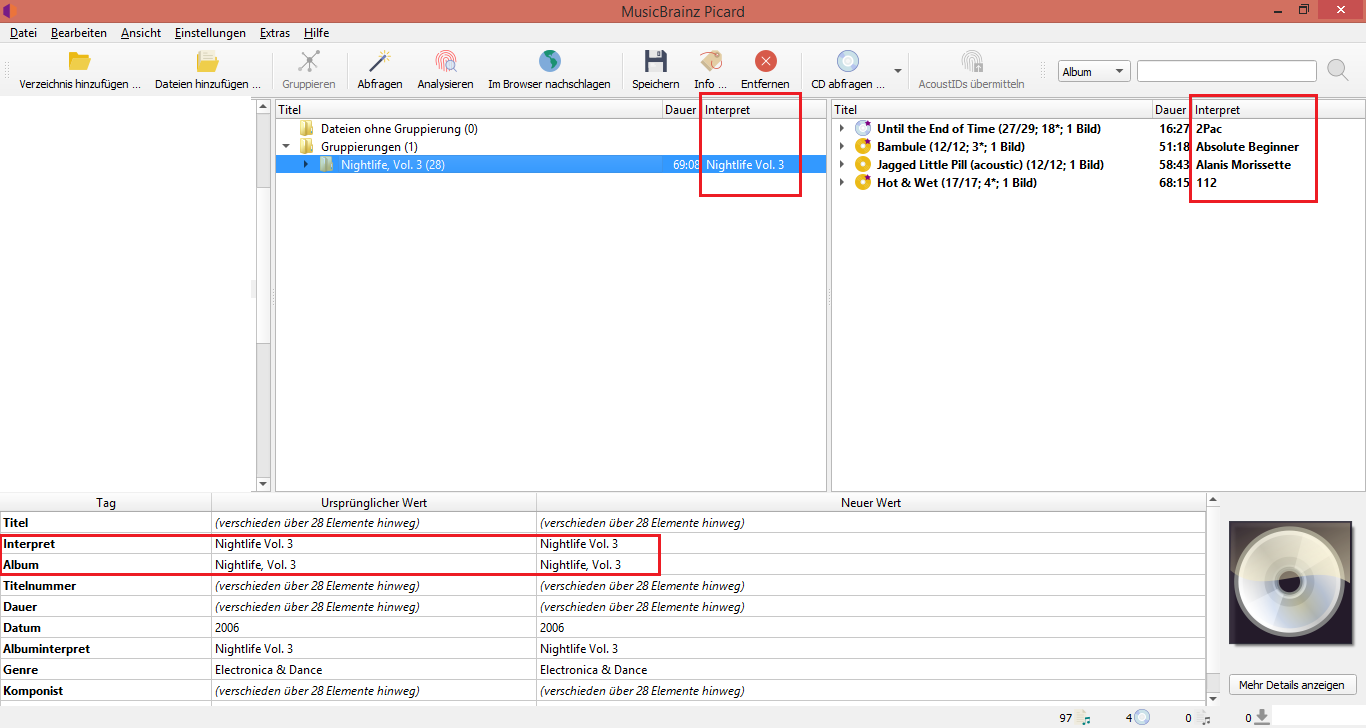This screenshot has height=728, width=1366.
Task: Expand Jagged Little Pill (acoustic) album
Action: 842,165
